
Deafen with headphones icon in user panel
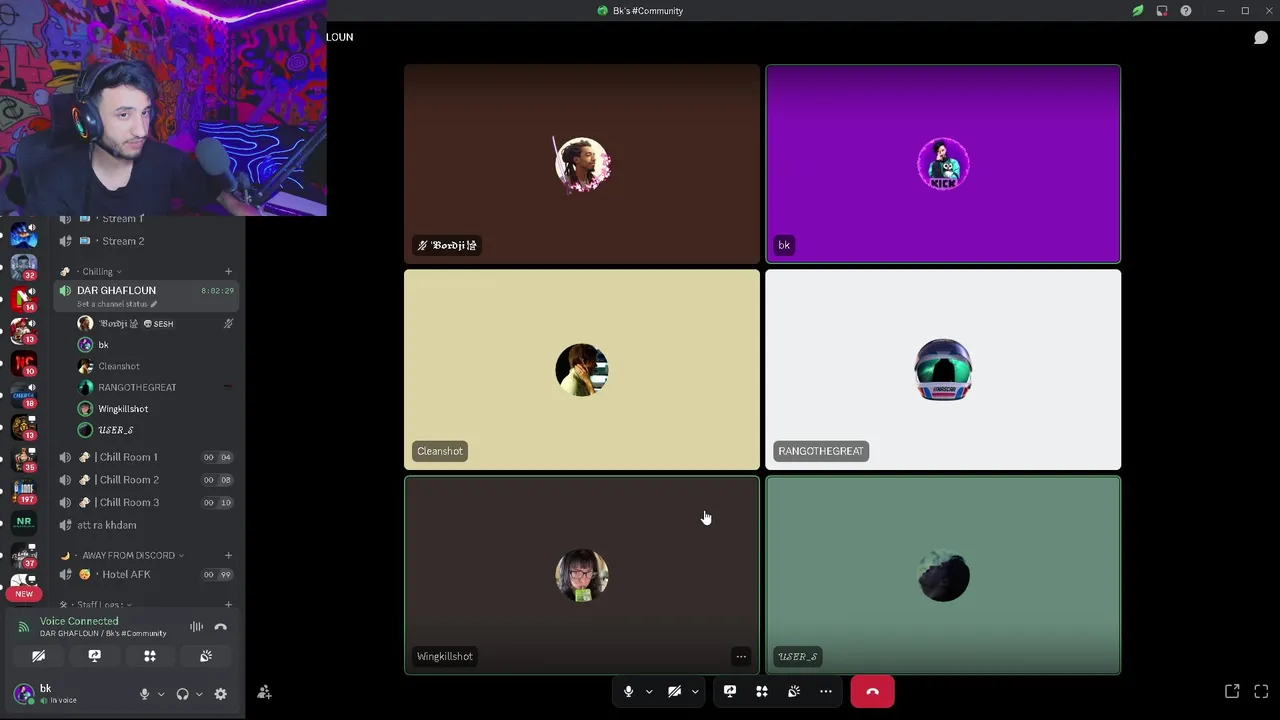[x=182, y=694]
